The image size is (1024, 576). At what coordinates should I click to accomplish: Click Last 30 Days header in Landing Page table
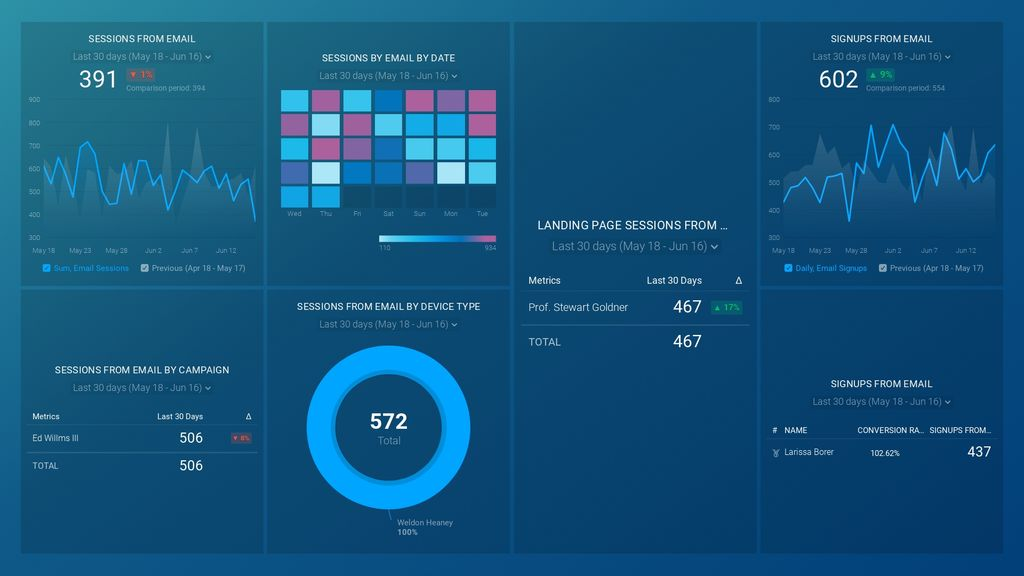click(x=674, y=280)
